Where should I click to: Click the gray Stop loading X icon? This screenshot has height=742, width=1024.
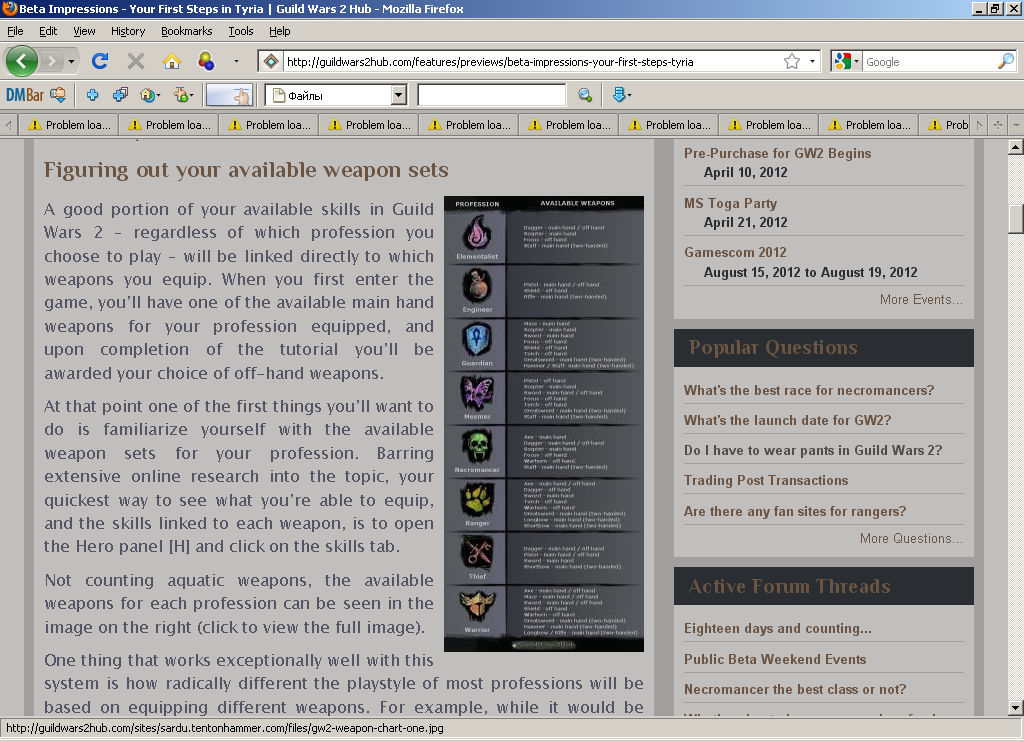pyautogui.click(x=136, y=61)
